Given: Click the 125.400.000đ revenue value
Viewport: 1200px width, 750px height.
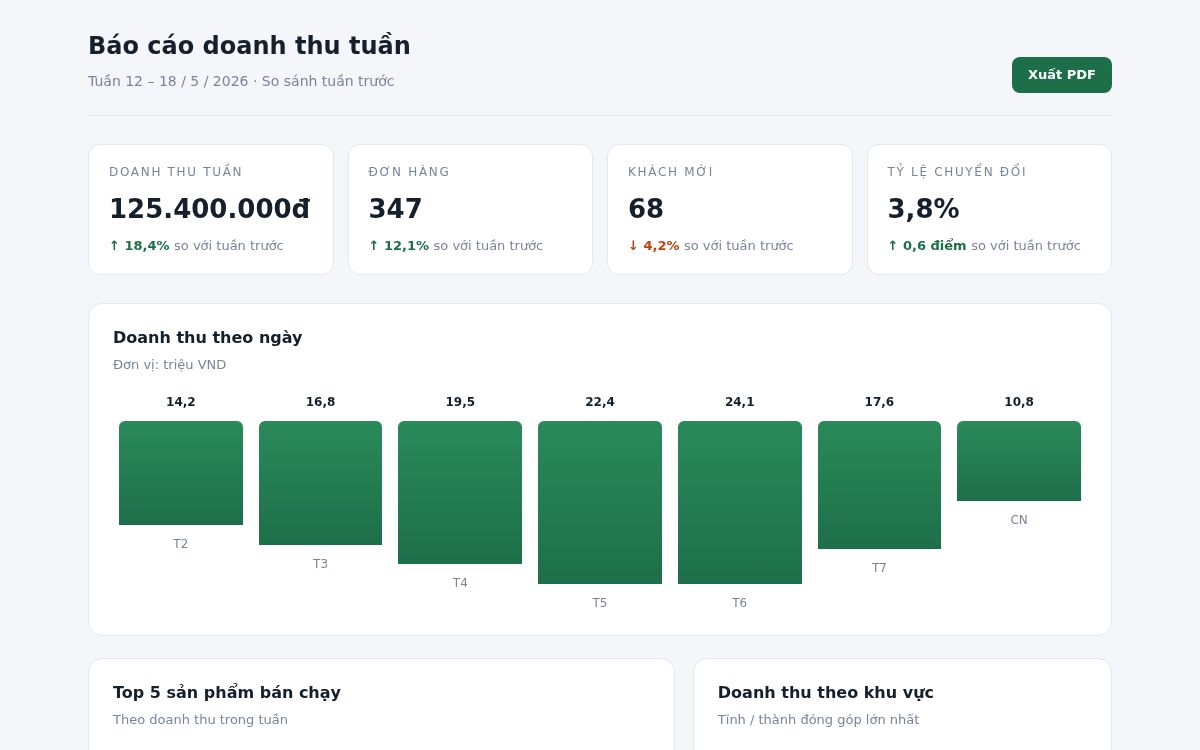Looking at the screenshot, I should (209, 209).
